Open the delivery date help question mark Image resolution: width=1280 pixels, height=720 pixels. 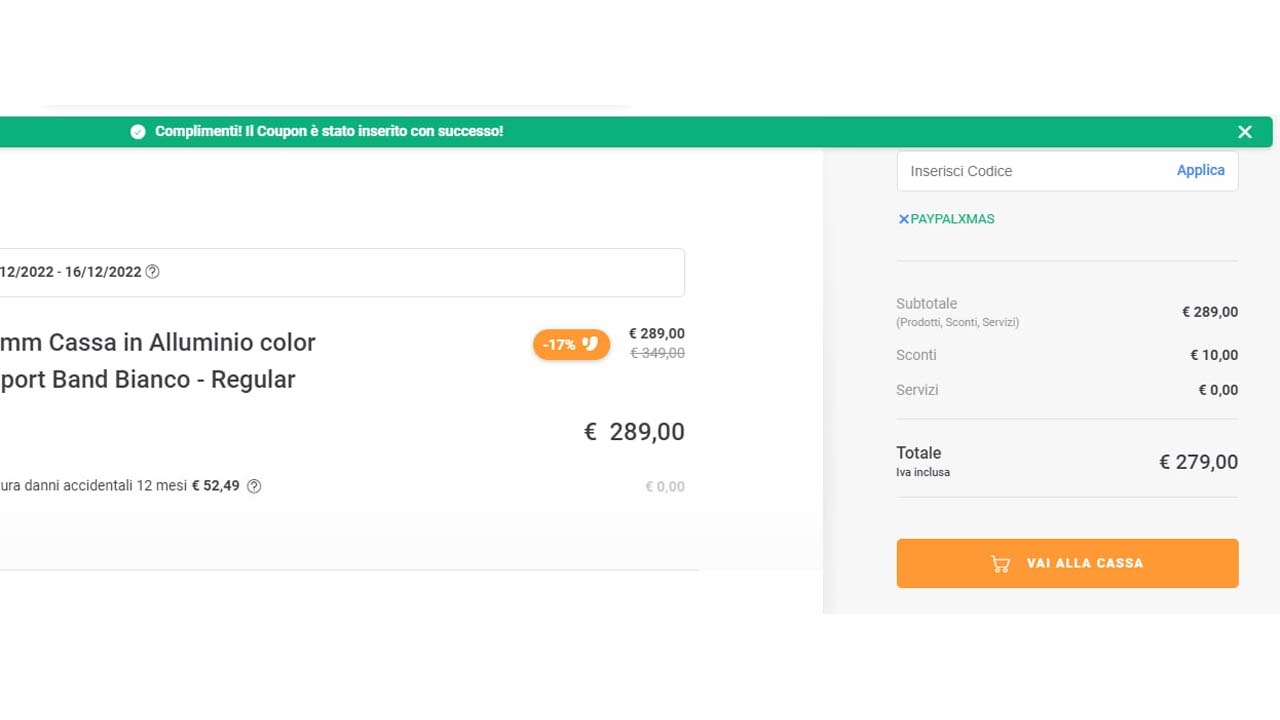pos(152,271)
